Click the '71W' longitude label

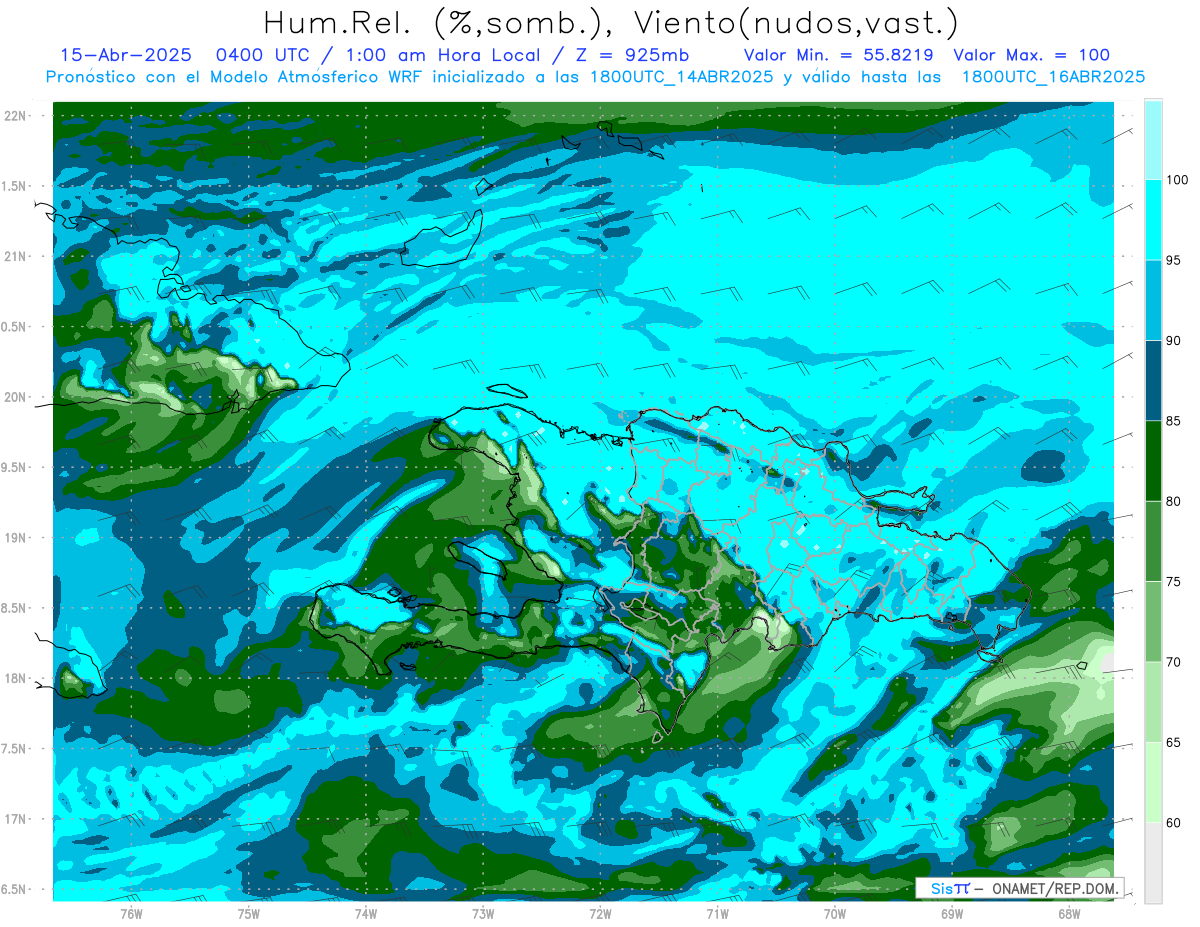pyautogui.click(x=717, y=913)
